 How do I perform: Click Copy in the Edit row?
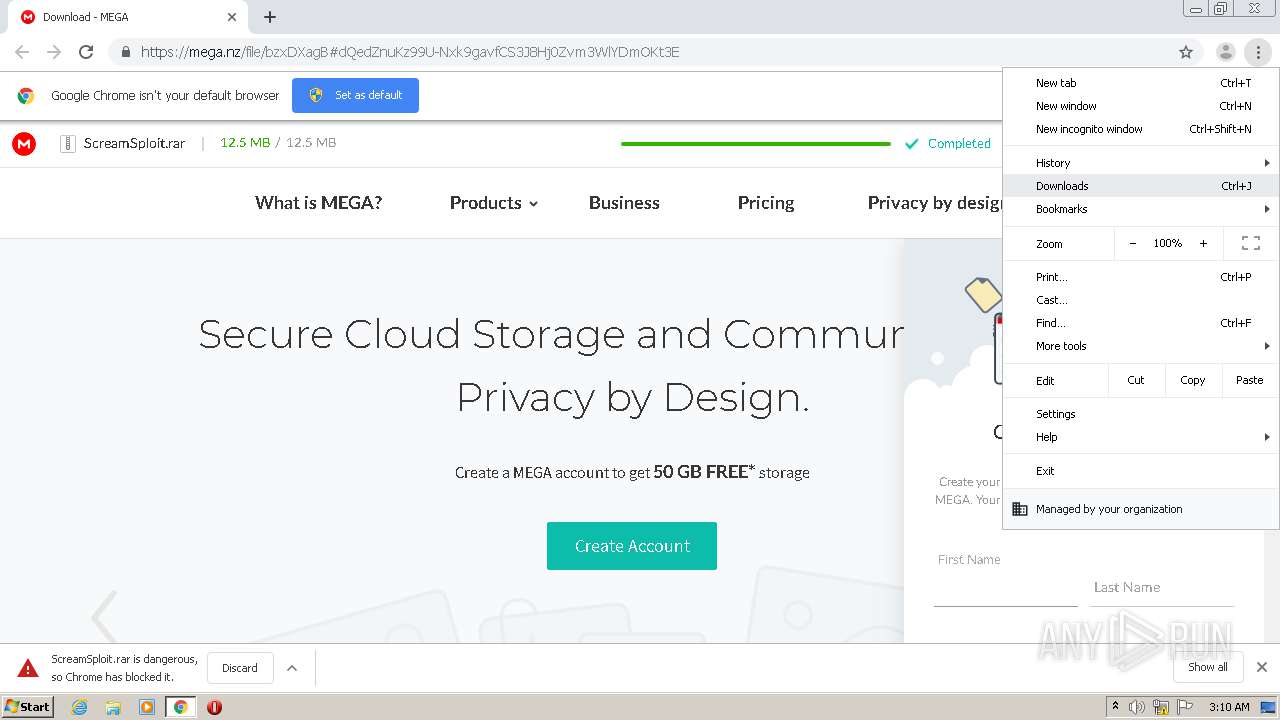pos(1192,380)
